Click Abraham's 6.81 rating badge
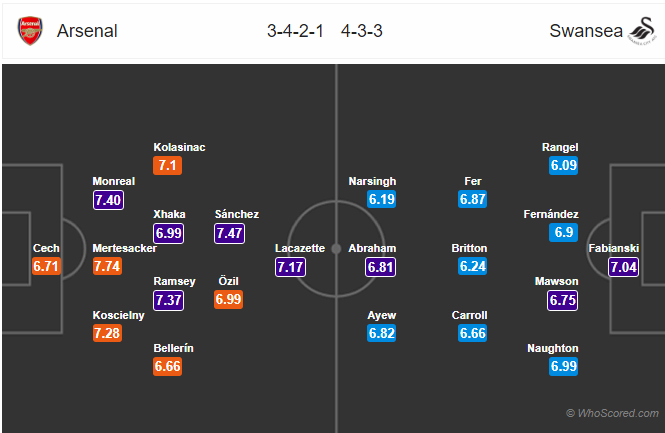 click(x=382, y=266)
